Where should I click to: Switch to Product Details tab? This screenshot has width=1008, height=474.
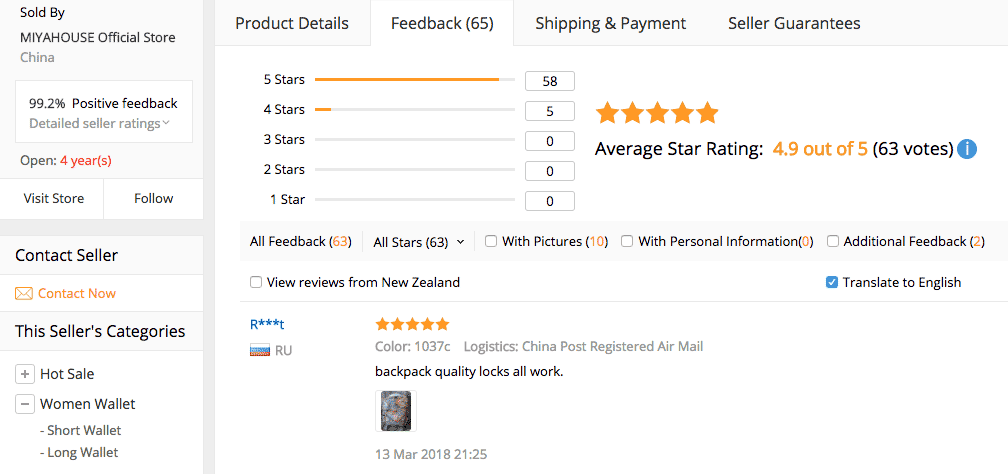pos(292,23)
